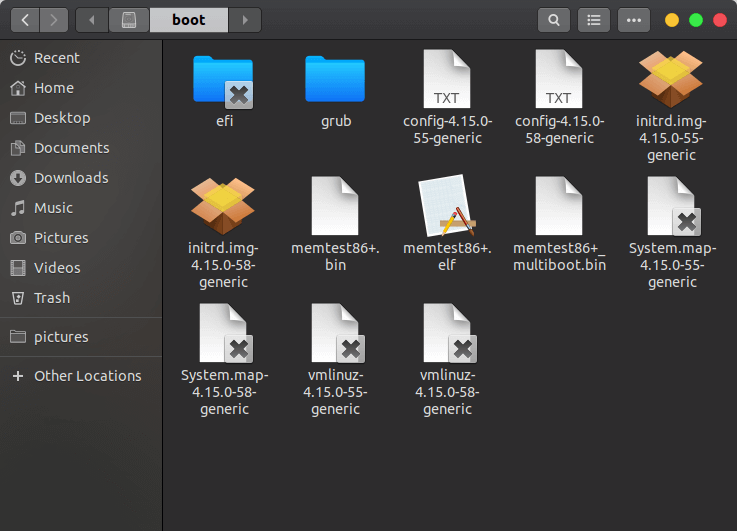Select vmlinuz-4.15.0-58-generic file
Image resolution: width=737 pixels, height=531 pixels.
[x=446, y=334]
